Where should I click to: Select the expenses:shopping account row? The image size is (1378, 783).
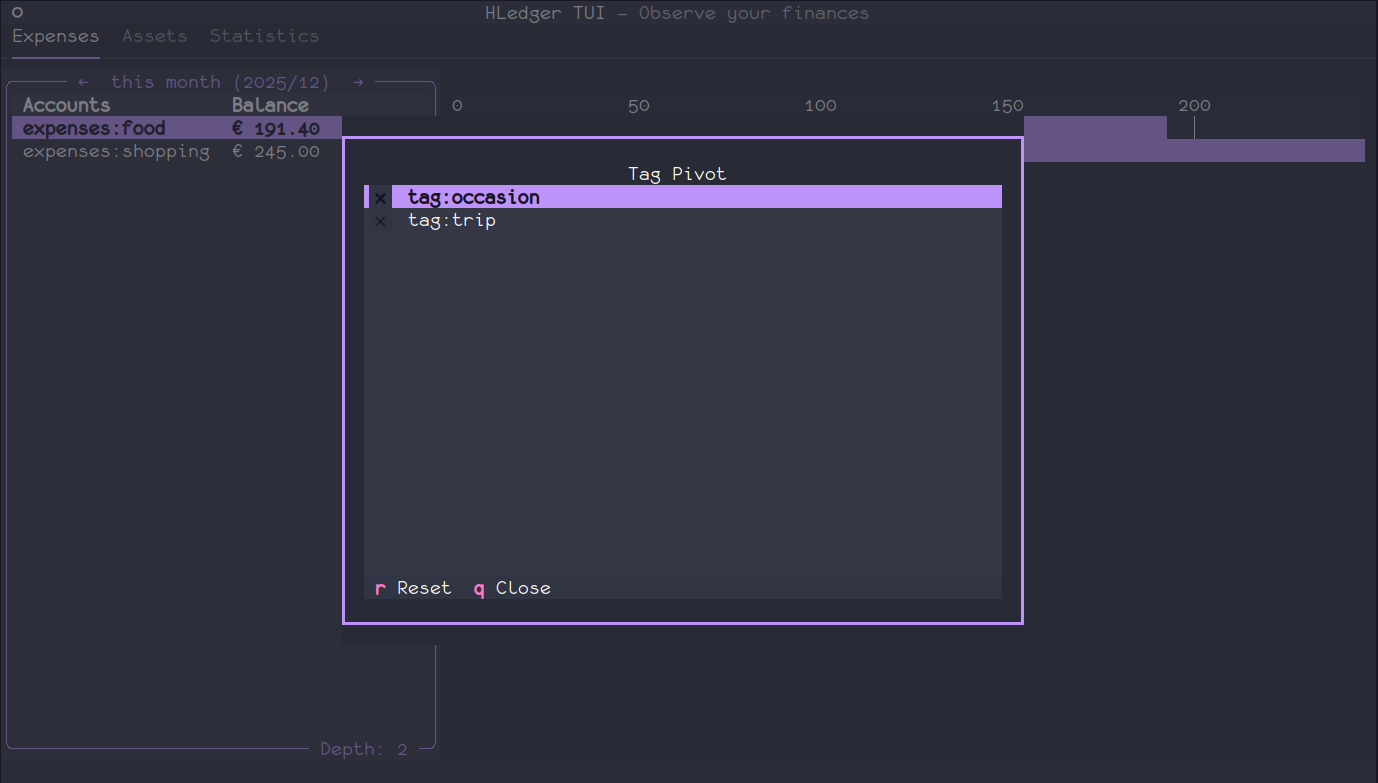coord(116,152)
